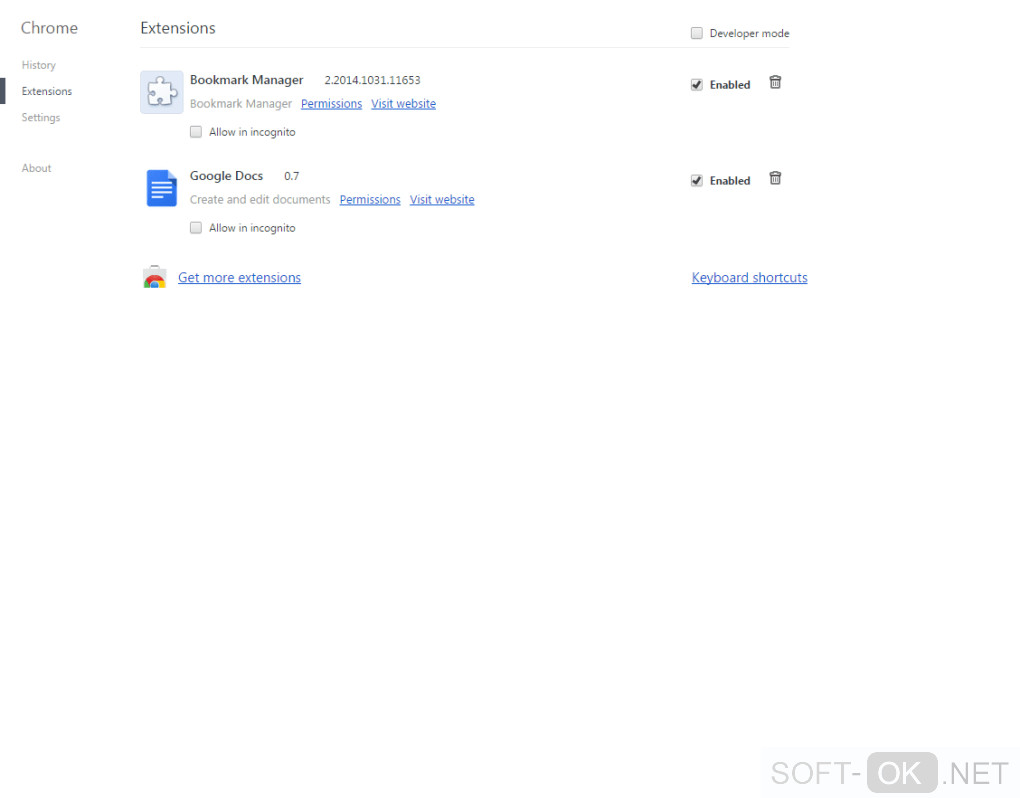Click the Bookmark Manager puzzle piece icon

pyautogui.click(x=161, y=92)
